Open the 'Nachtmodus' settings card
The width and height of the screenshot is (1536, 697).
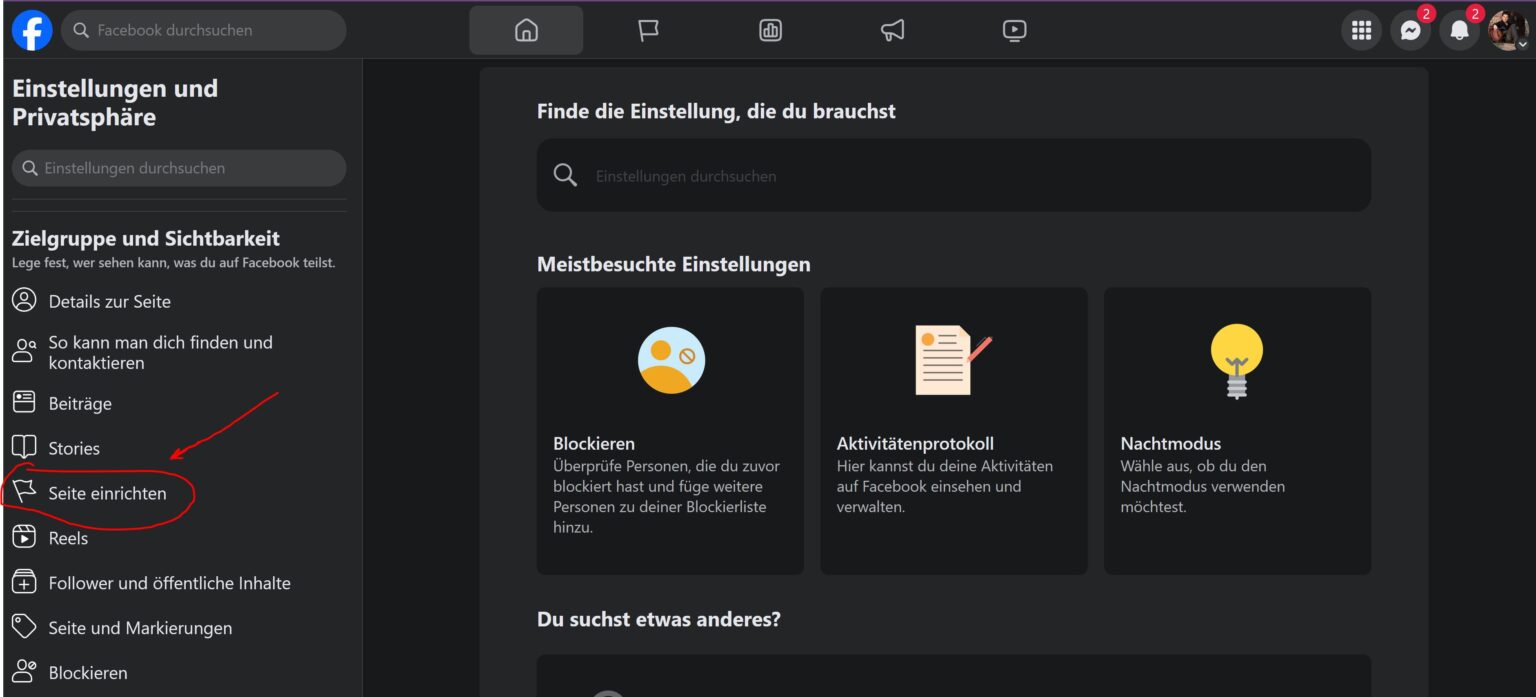point(1237,430)
